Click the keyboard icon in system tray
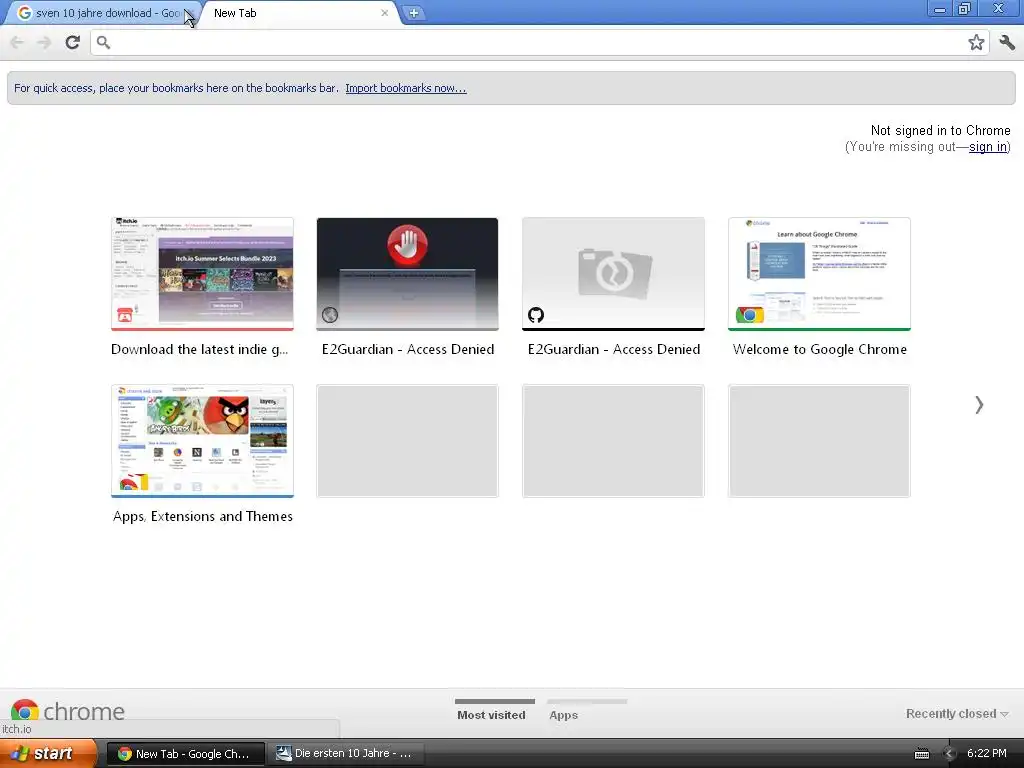1024x768 pixels. click(921, 754)
